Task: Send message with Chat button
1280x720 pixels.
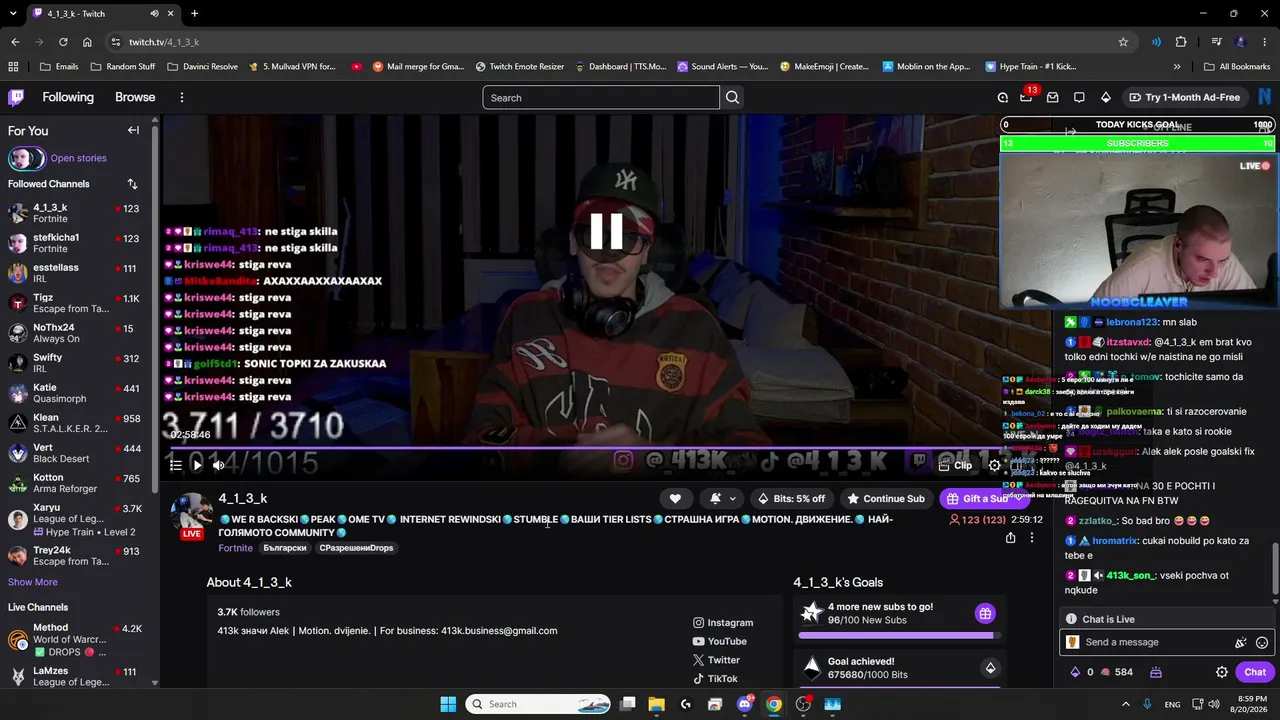Action: coord(1255,672)
